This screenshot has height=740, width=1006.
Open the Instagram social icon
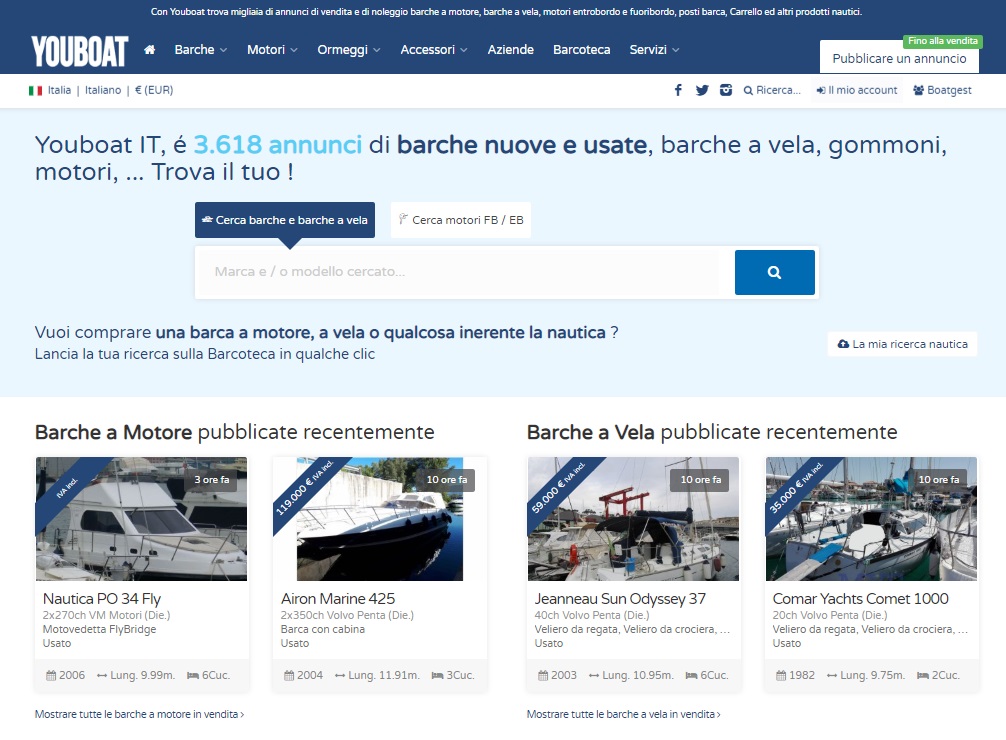[726, 90]
